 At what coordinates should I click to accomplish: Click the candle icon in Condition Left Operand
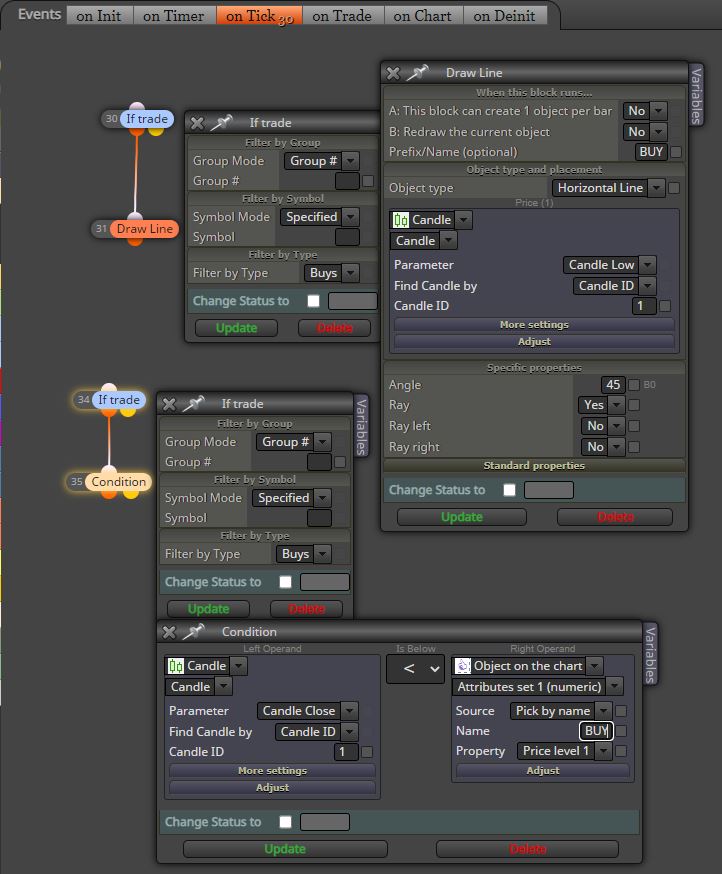176,666
